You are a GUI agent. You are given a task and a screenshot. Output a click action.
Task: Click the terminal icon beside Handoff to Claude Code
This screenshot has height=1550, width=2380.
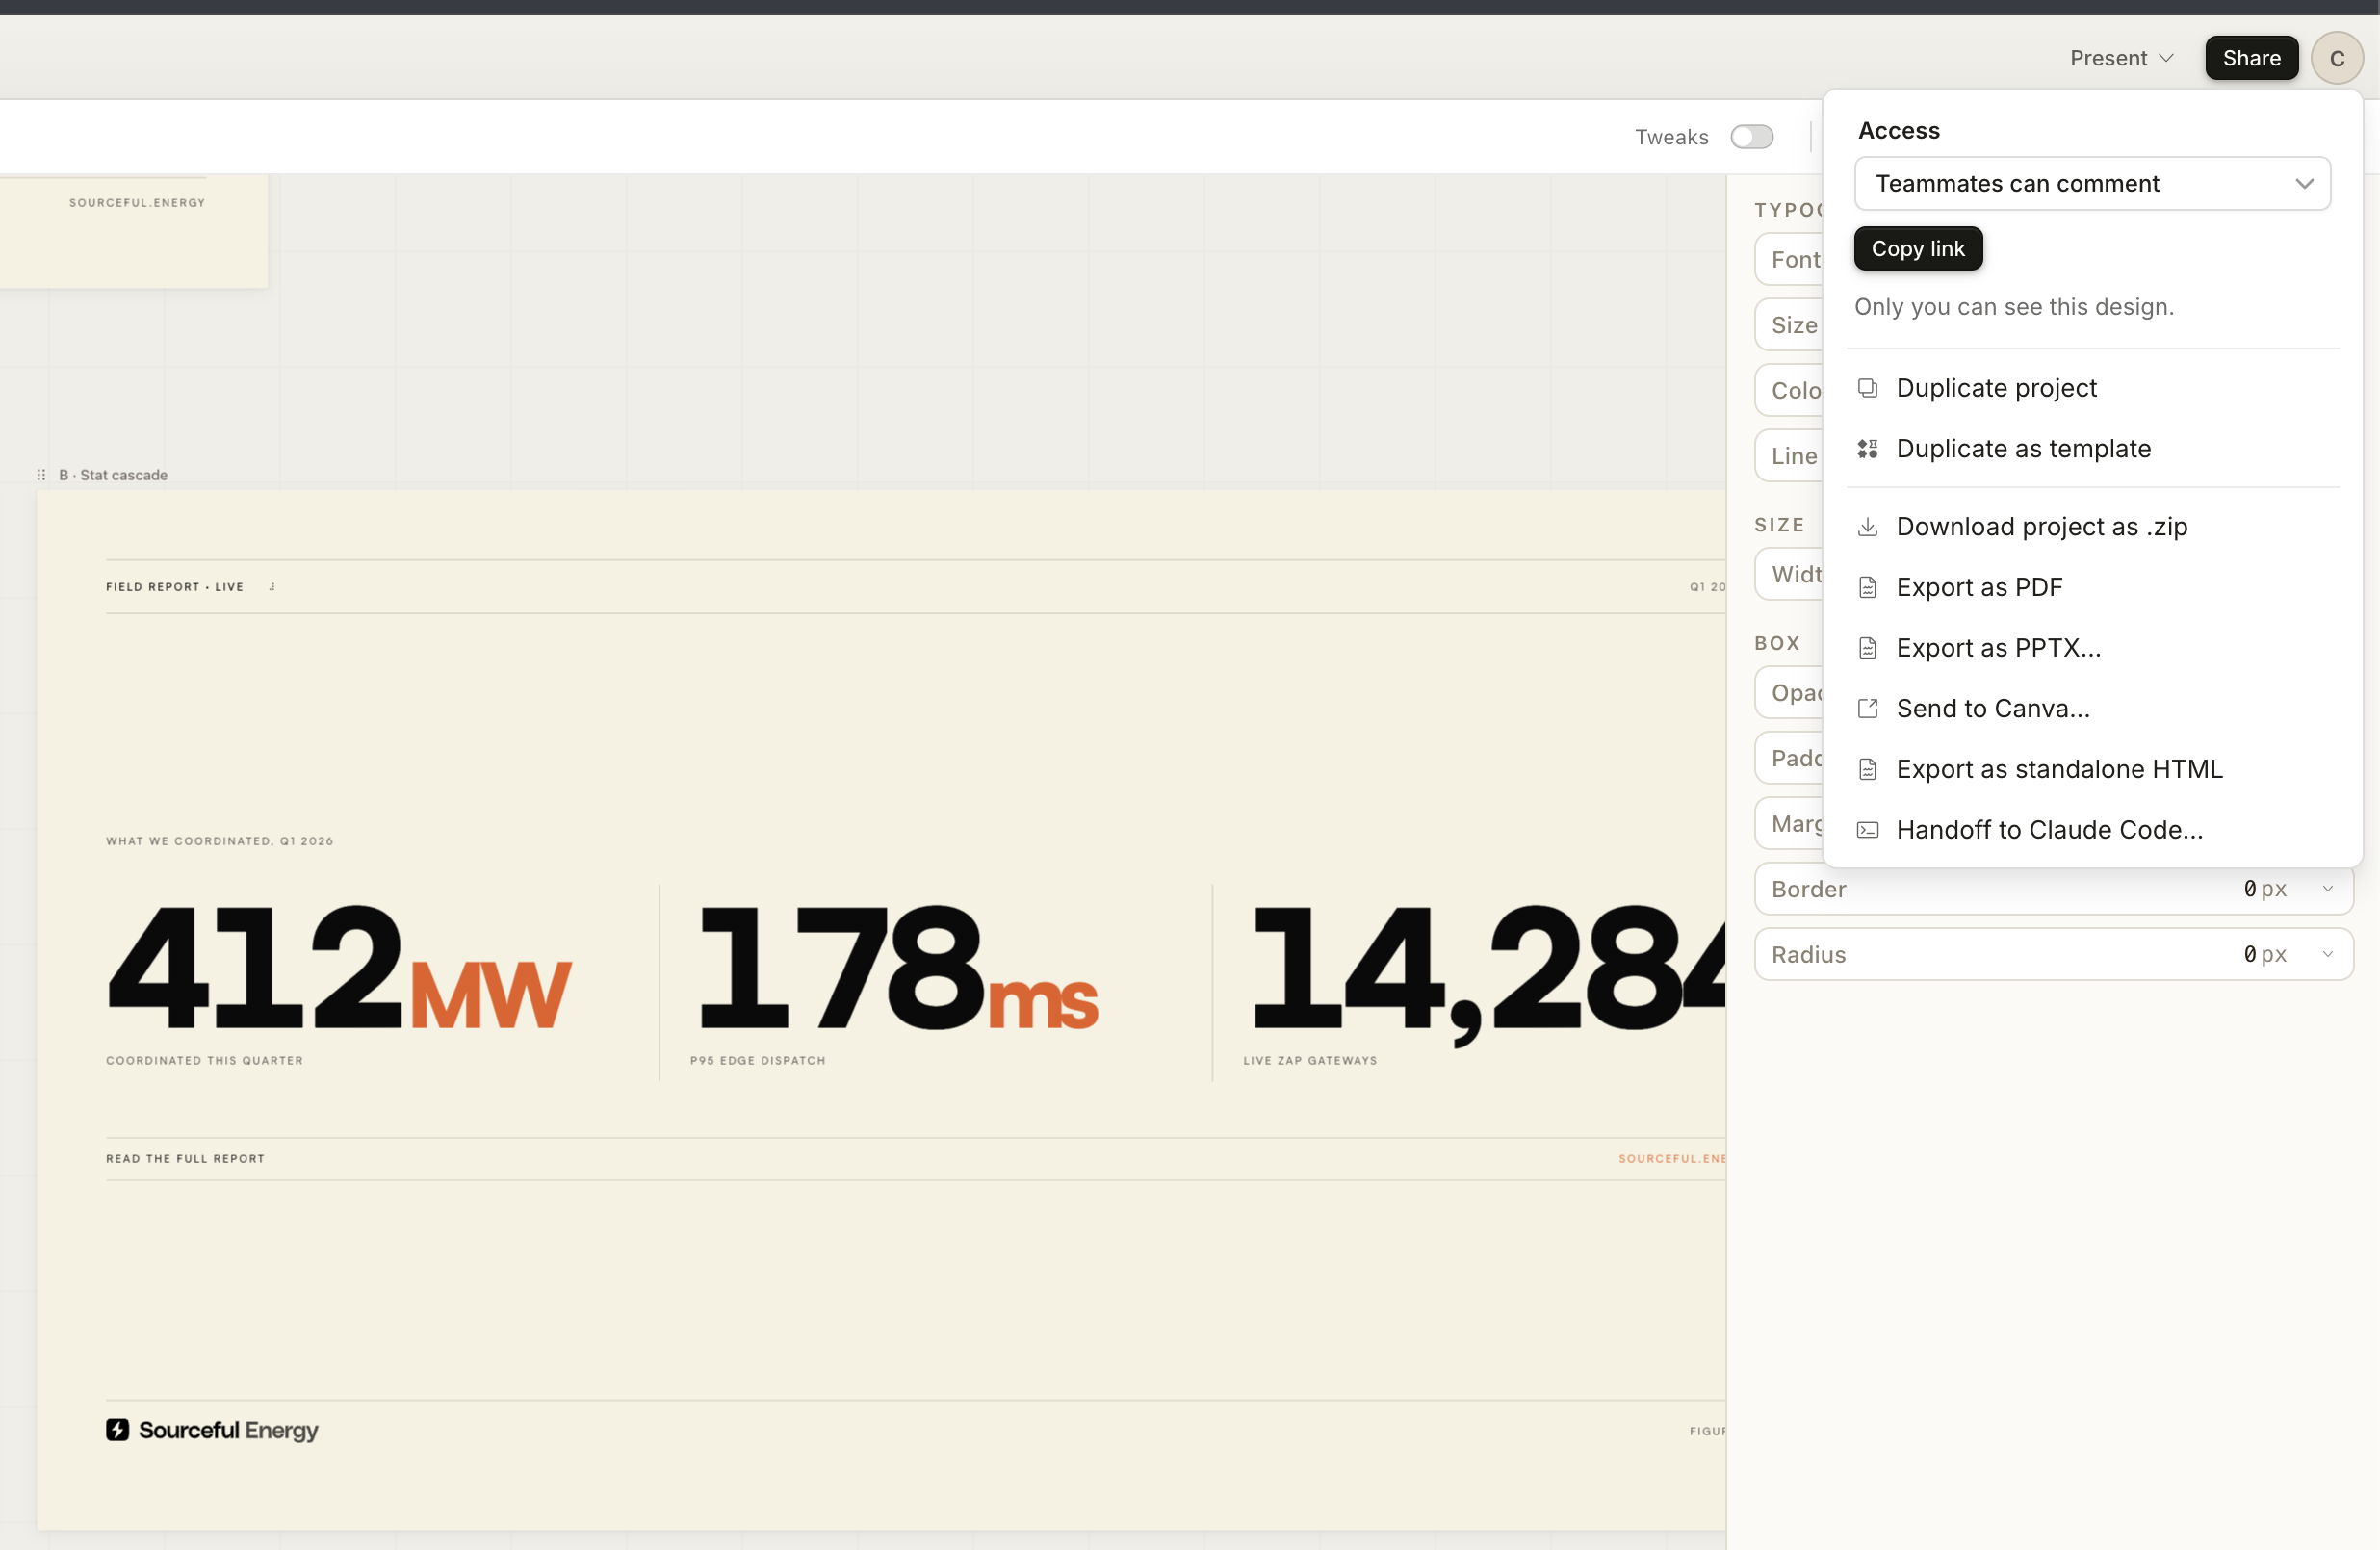[x=1868, y=829]
